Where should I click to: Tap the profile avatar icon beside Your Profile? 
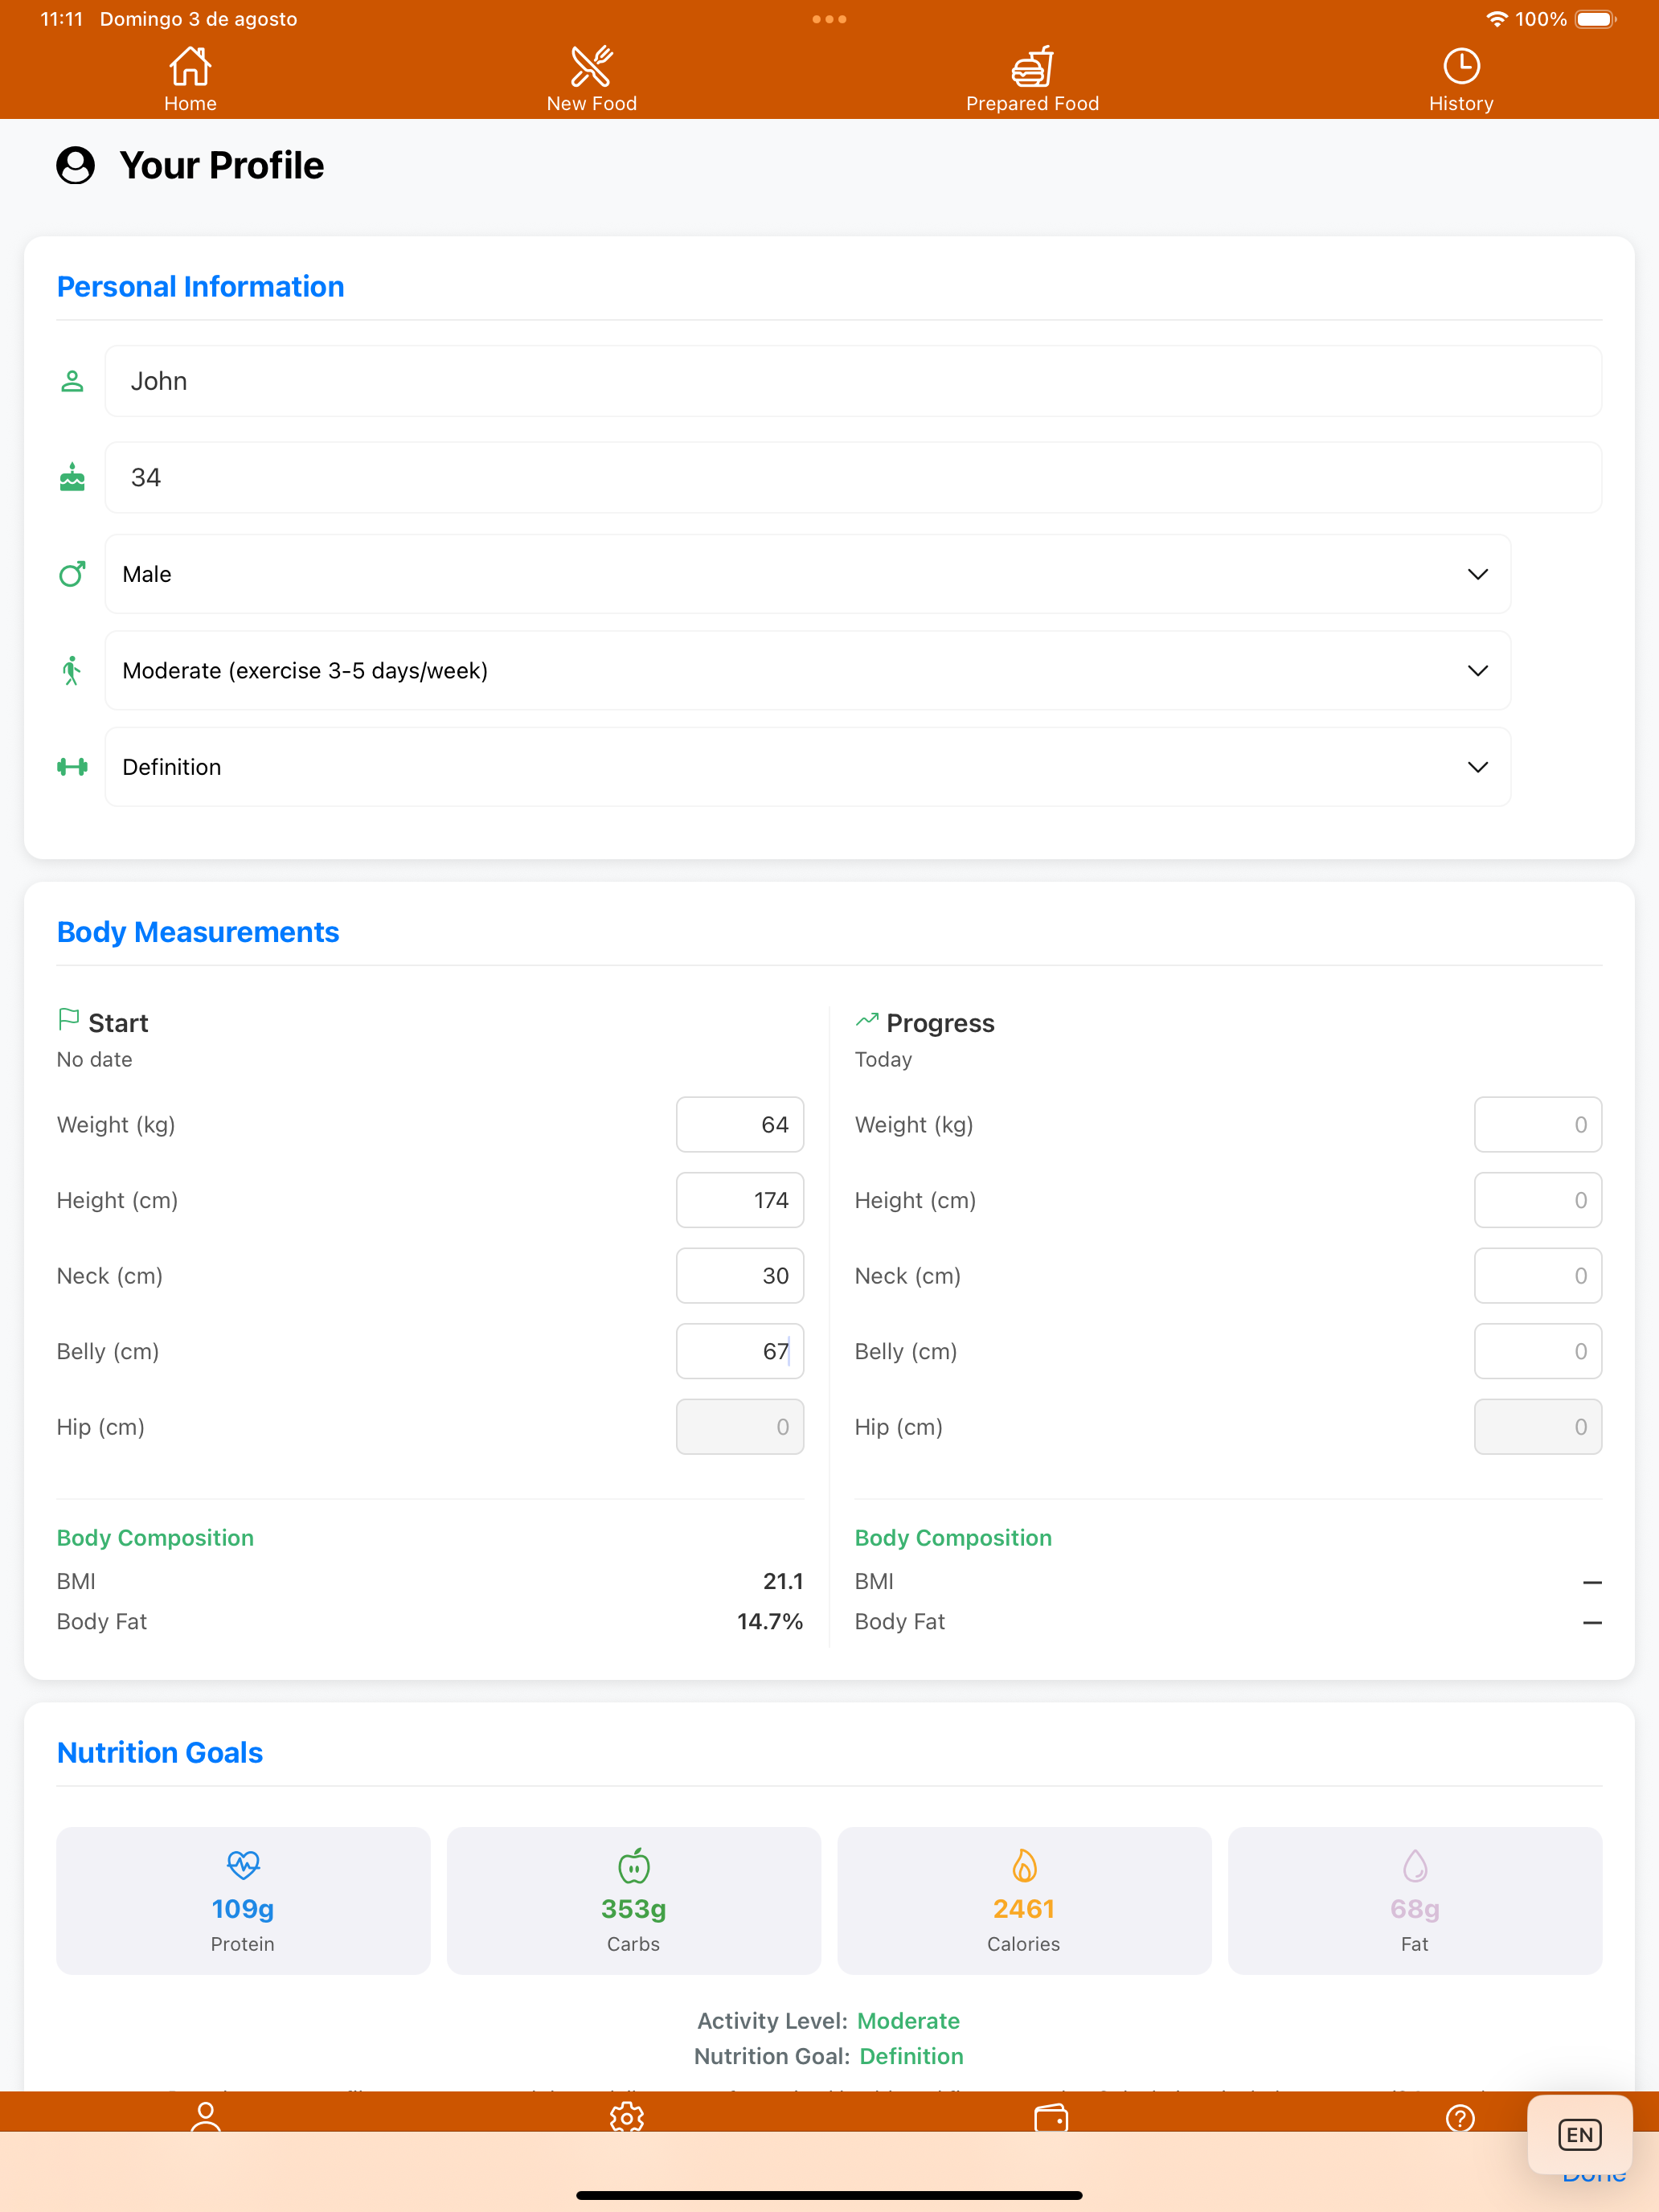(x=75, y=165)
